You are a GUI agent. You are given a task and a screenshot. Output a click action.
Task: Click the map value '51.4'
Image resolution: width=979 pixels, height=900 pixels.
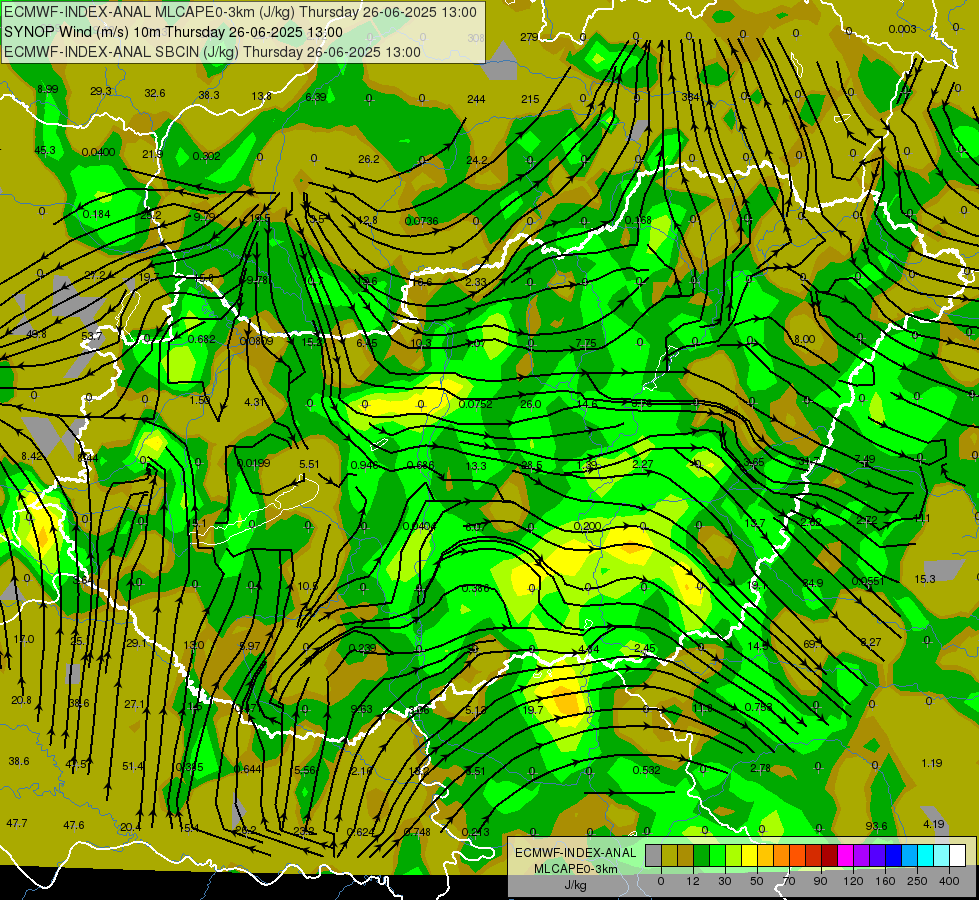133,766
